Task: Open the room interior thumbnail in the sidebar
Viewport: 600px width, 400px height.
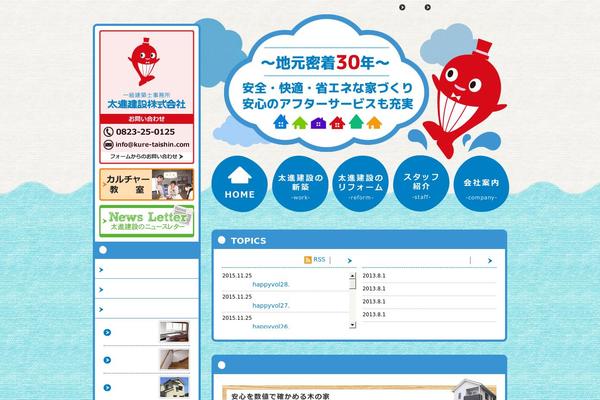Action: (174, 331)
